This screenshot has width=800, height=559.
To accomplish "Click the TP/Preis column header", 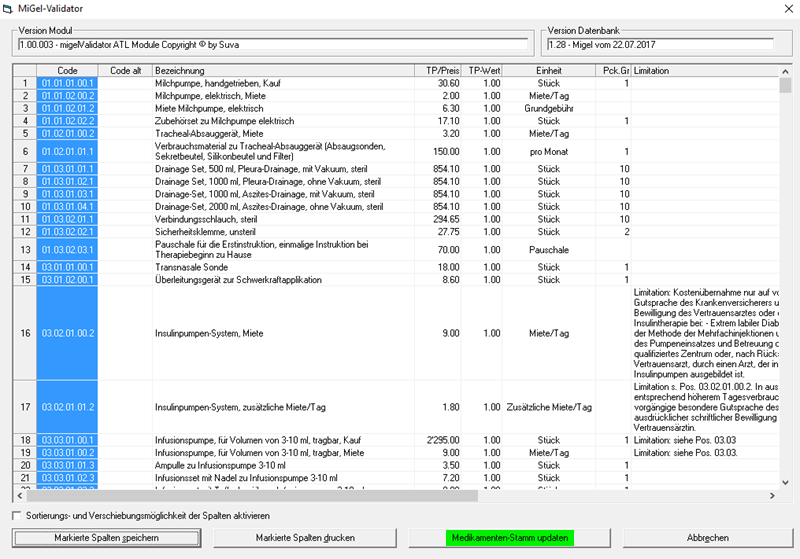I will [438, 70].
